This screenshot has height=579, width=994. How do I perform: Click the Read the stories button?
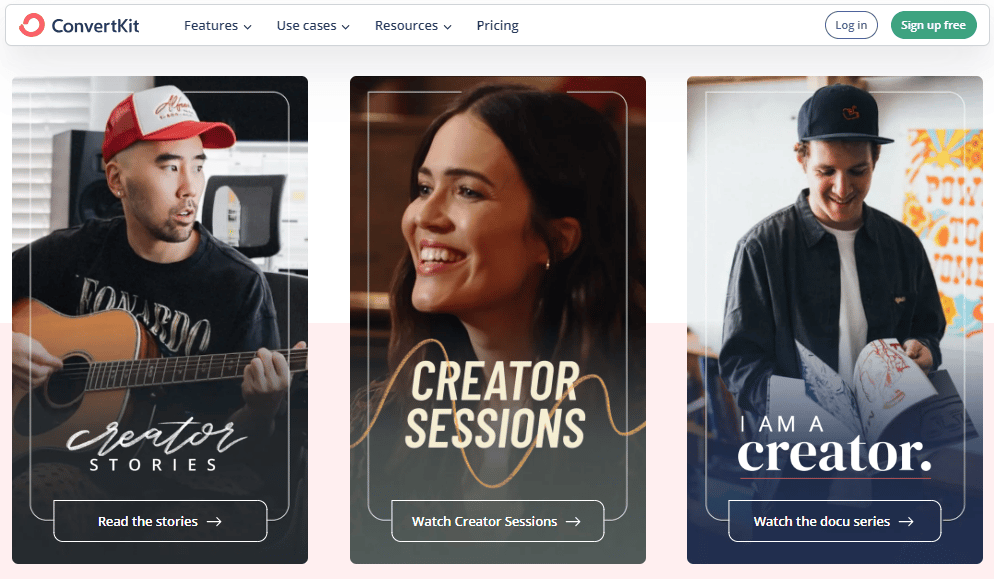click(160, 521)
